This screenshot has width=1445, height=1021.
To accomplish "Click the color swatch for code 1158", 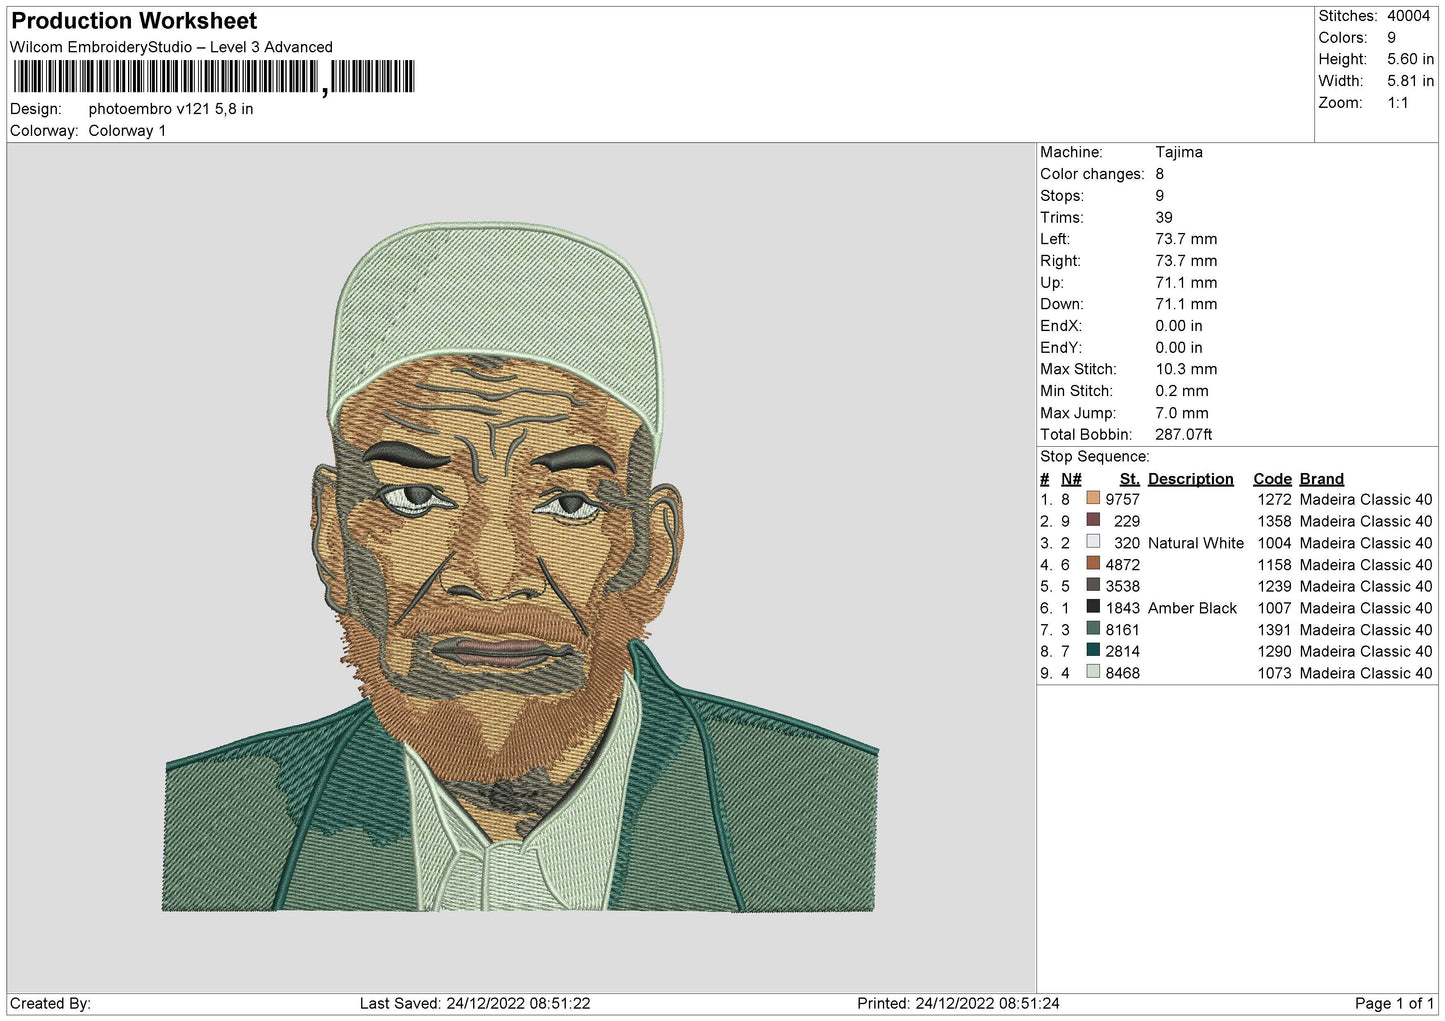I will [x=1093, y=564].
